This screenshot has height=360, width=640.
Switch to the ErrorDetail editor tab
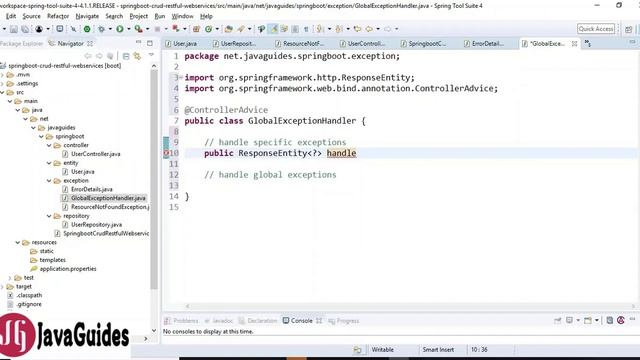484,43
